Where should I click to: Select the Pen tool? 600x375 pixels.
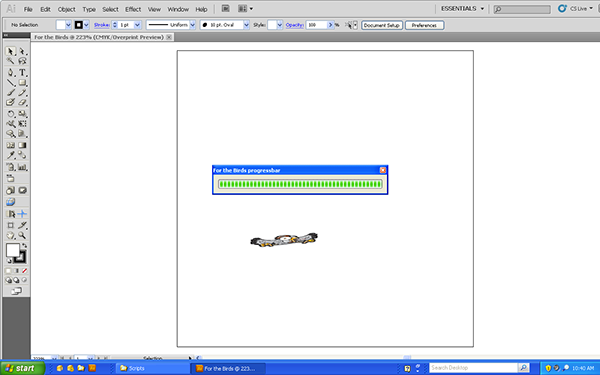10,72
